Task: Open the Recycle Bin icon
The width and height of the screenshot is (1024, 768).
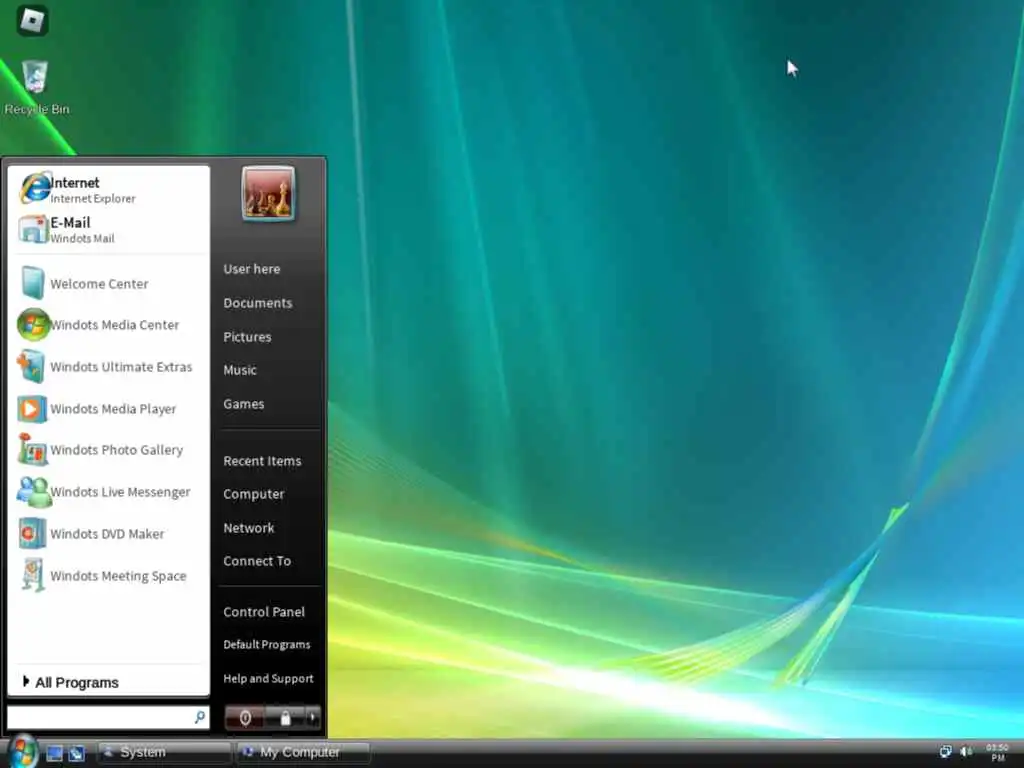Action: [x=35, y=77]
